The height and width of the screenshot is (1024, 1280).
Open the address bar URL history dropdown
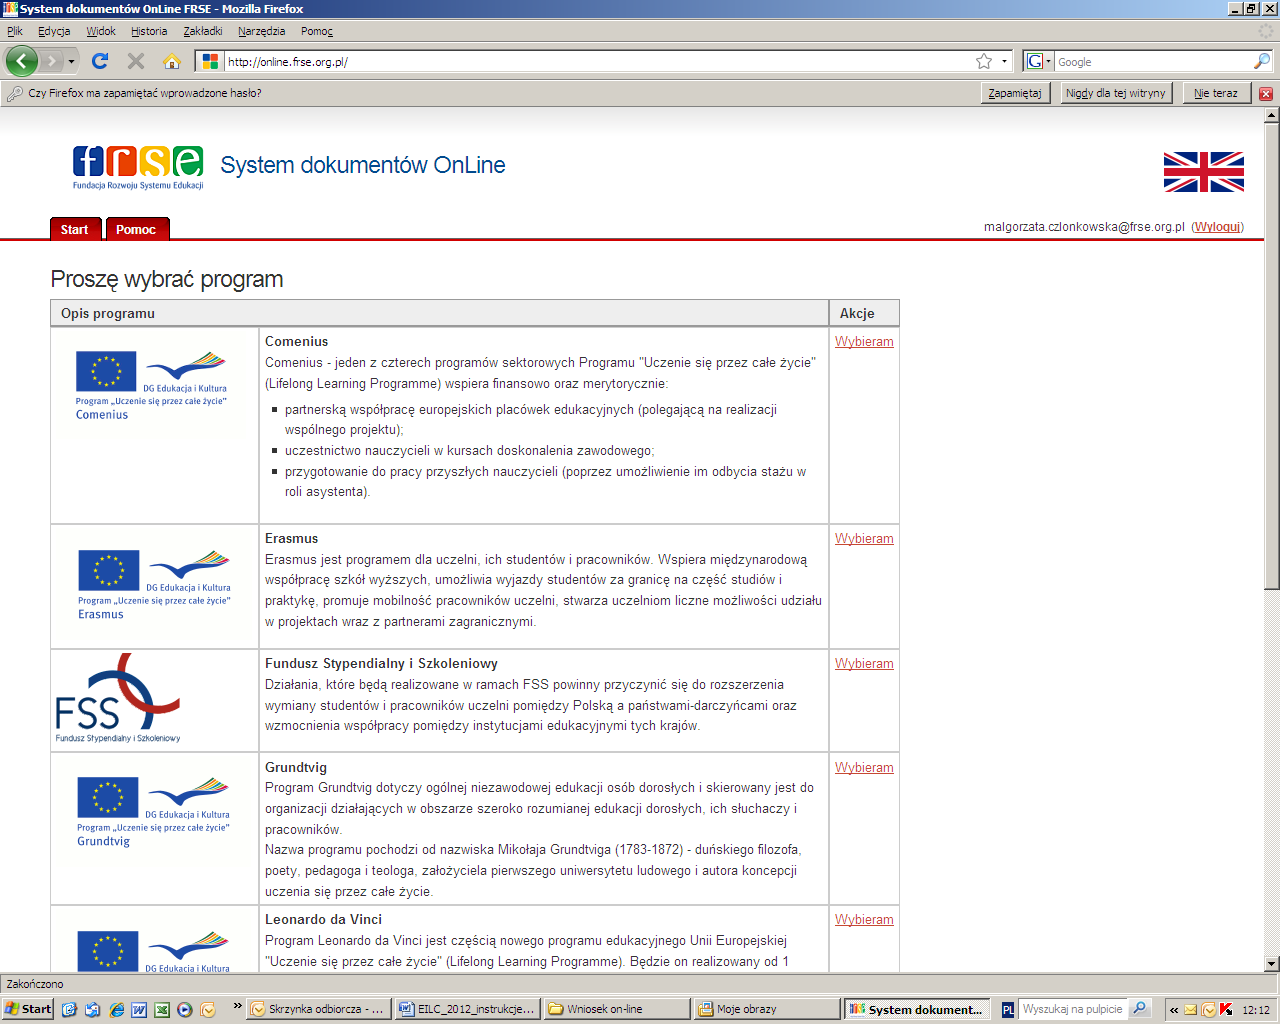(1004, 62)
